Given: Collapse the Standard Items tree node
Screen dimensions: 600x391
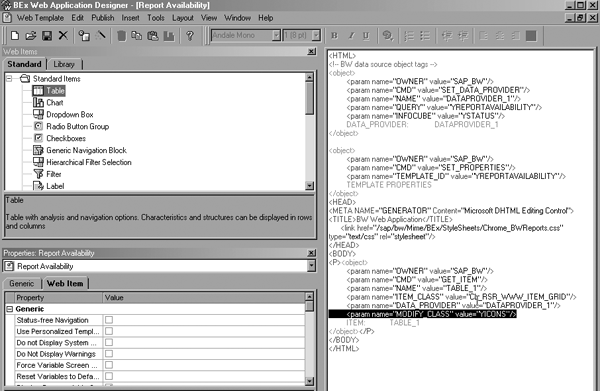Looking at the screenshot, I should [9, 78].
